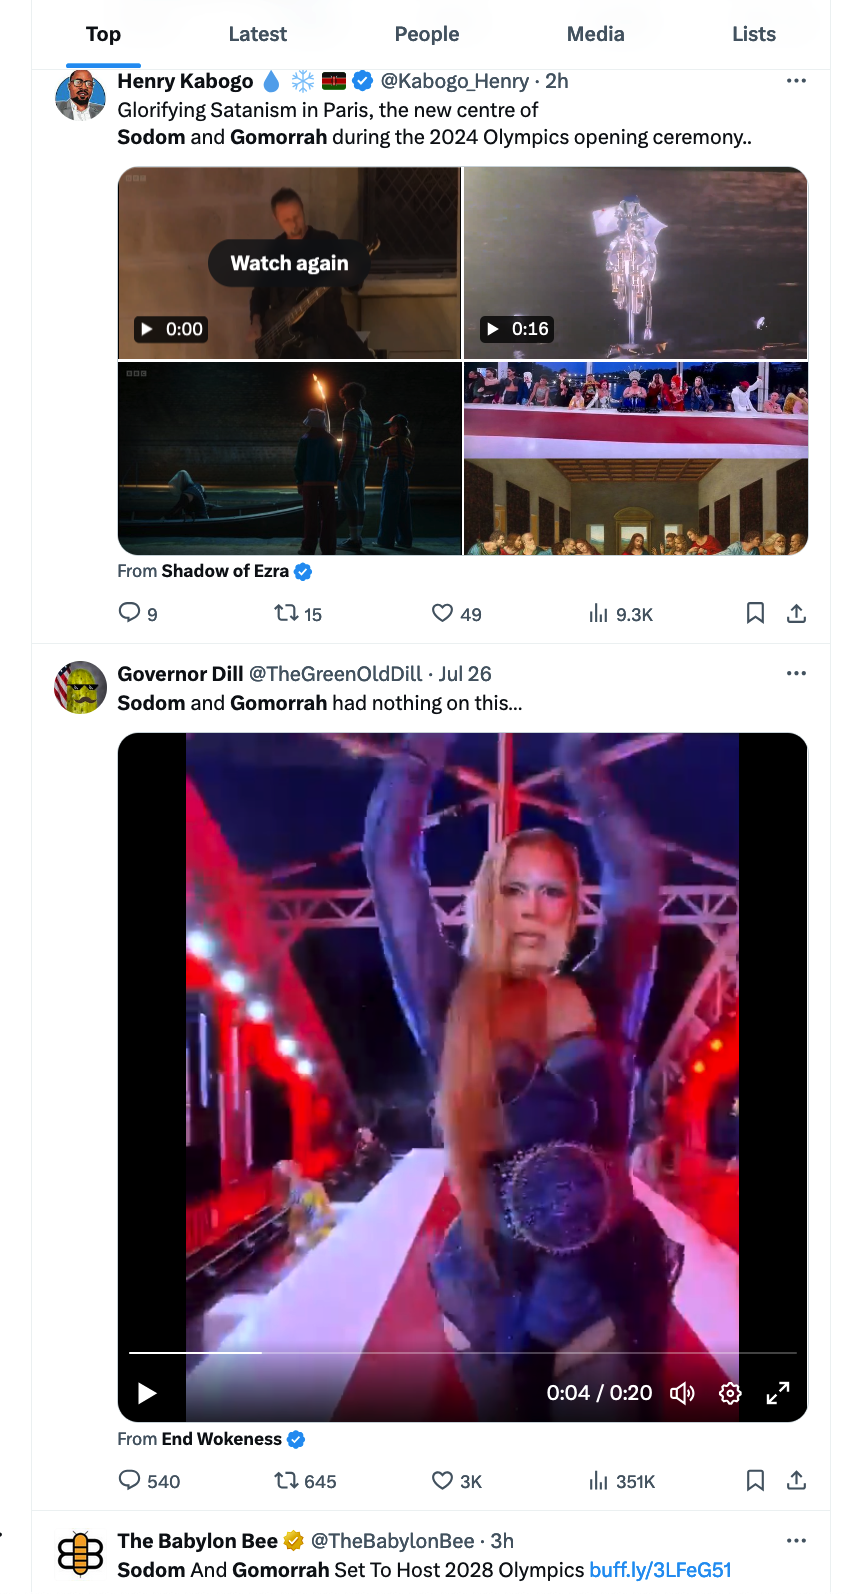
Task: Open more options for Governor Dill's post
Action: 796,674
